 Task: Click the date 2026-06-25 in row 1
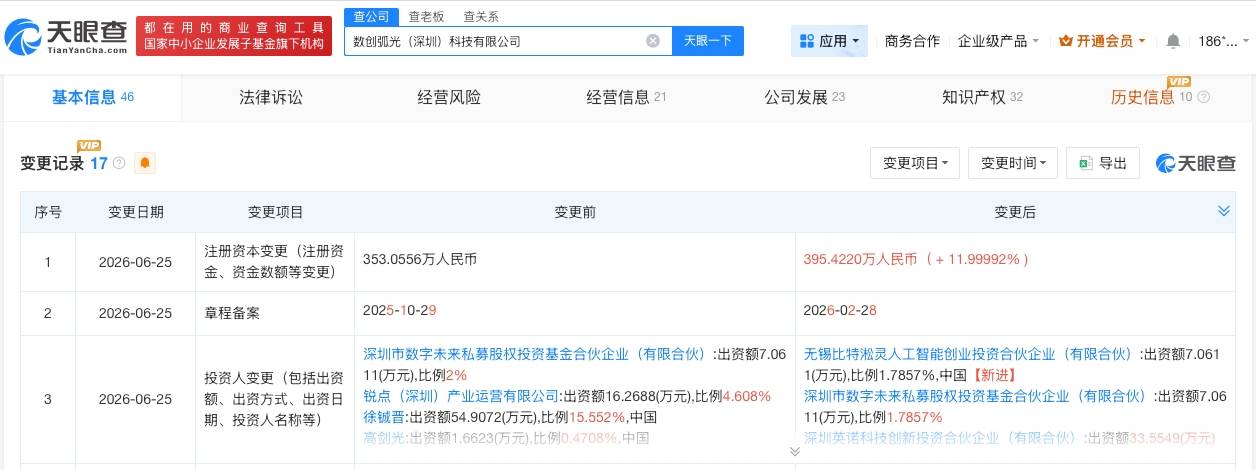pyautogui.click(x=136, y=262)
